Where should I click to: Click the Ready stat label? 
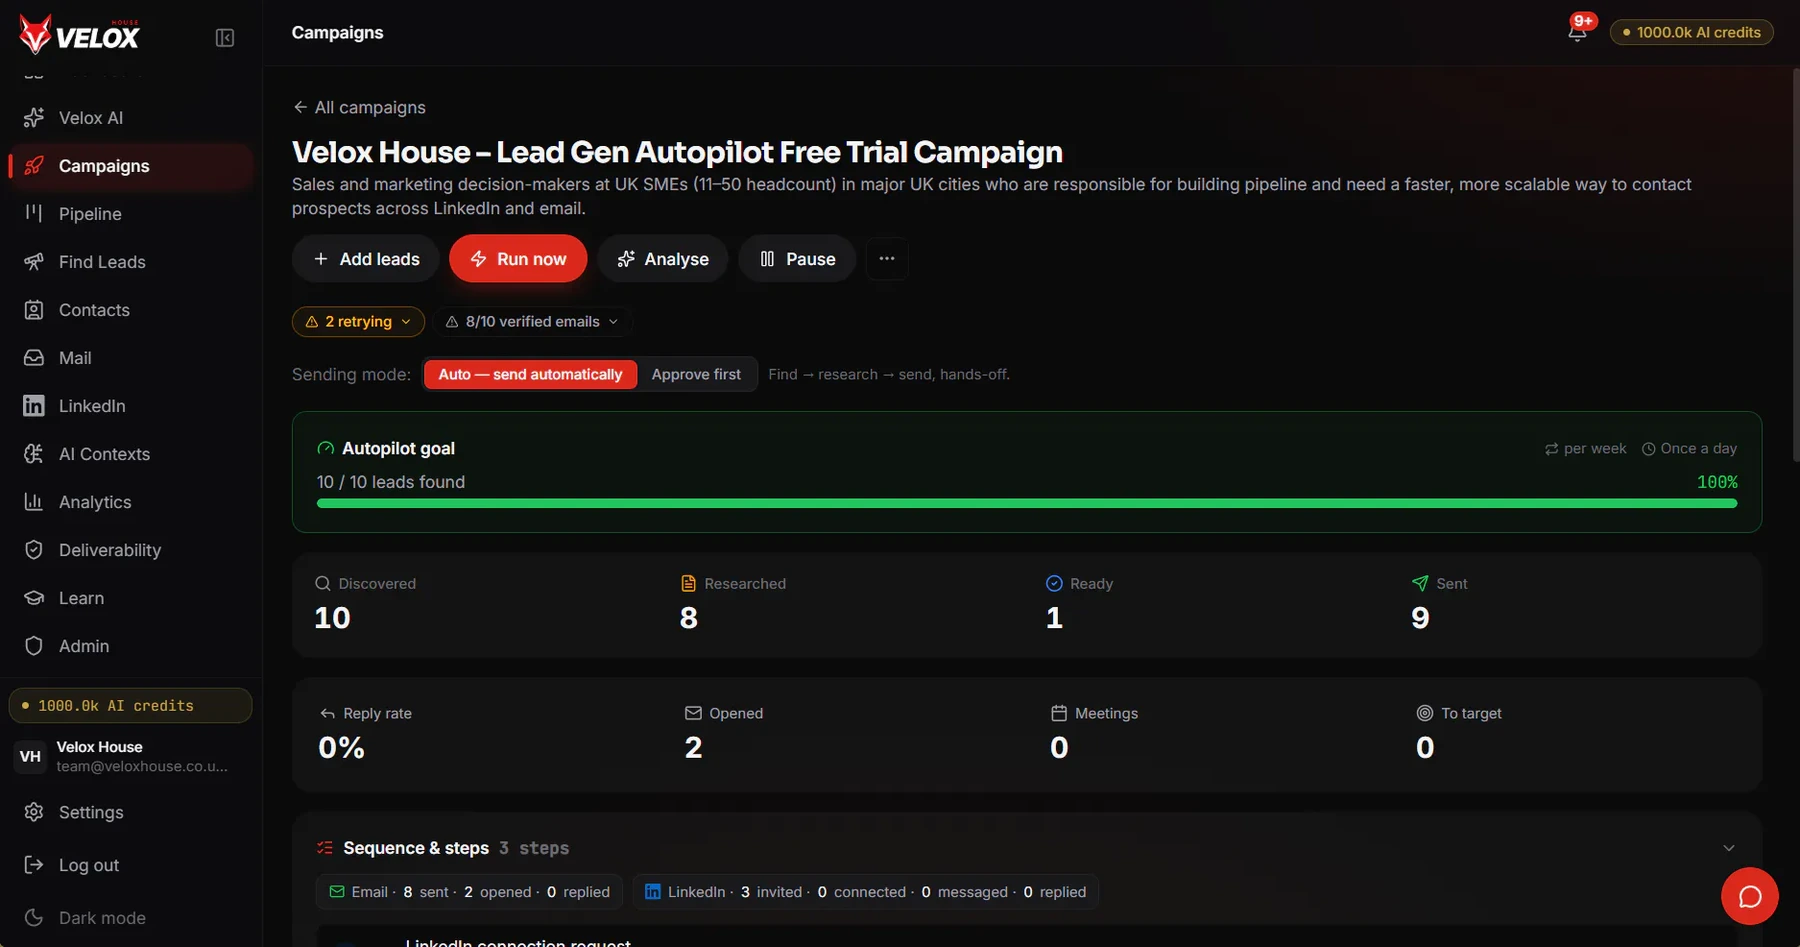pyautogui.click(x=1091, y=584)
